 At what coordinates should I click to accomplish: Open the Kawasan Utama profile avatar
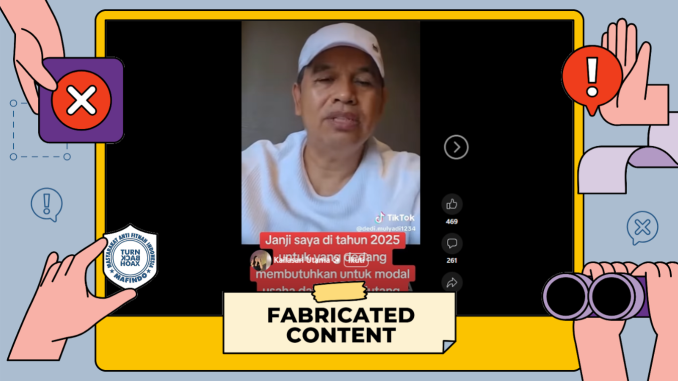click(261, 260)
